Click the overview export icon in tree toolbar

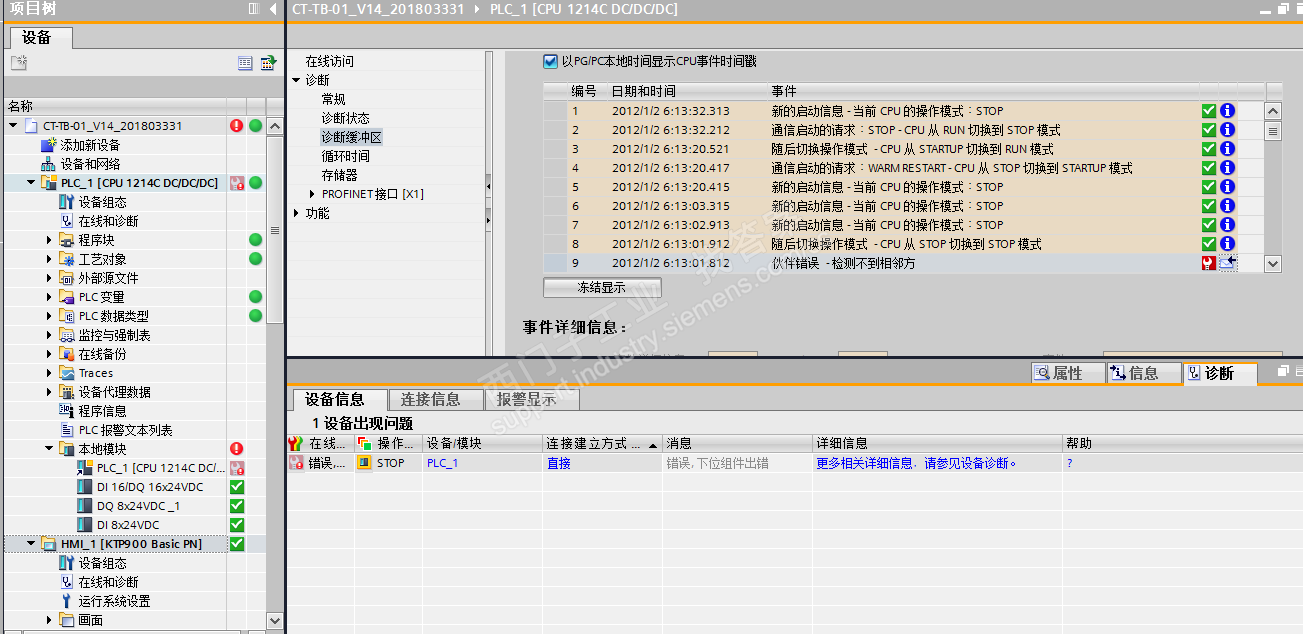click(x=268, y=63)
